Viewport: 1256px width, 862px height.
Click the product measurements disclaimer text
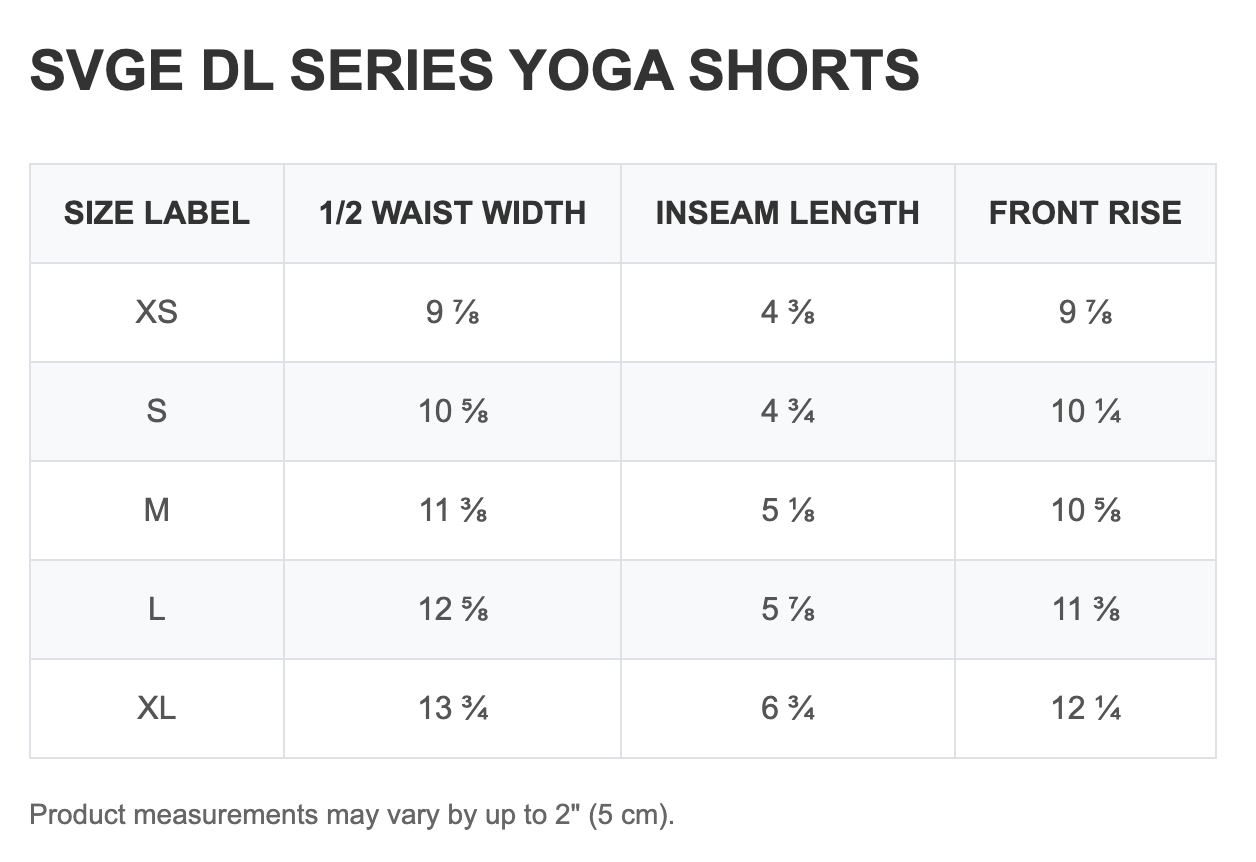pos(352,814)
